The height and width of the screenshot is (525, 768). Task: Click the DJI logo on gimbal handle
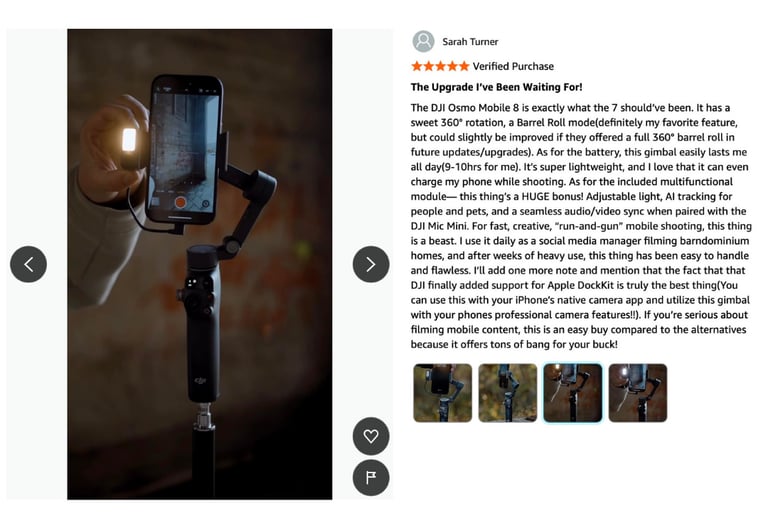pyautogui.click(x=200, y=381)
